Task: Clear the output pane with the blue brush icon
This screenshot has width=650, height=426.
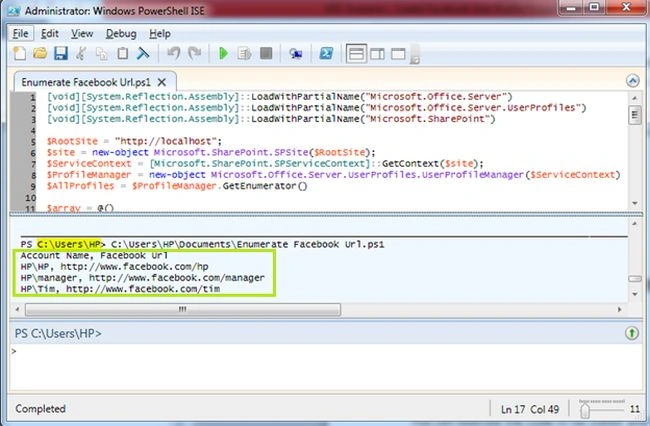Action: (143, 53)
